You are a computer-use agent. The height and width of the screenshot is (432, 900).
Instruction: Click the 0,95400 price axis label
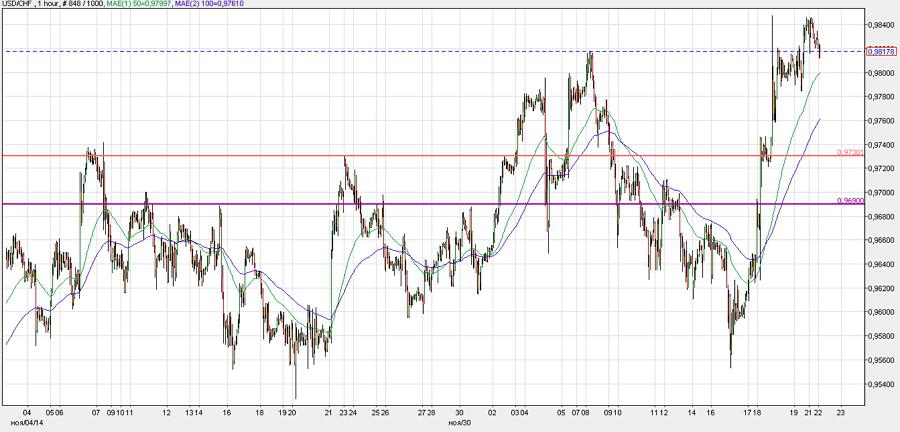tap(881, 384)
